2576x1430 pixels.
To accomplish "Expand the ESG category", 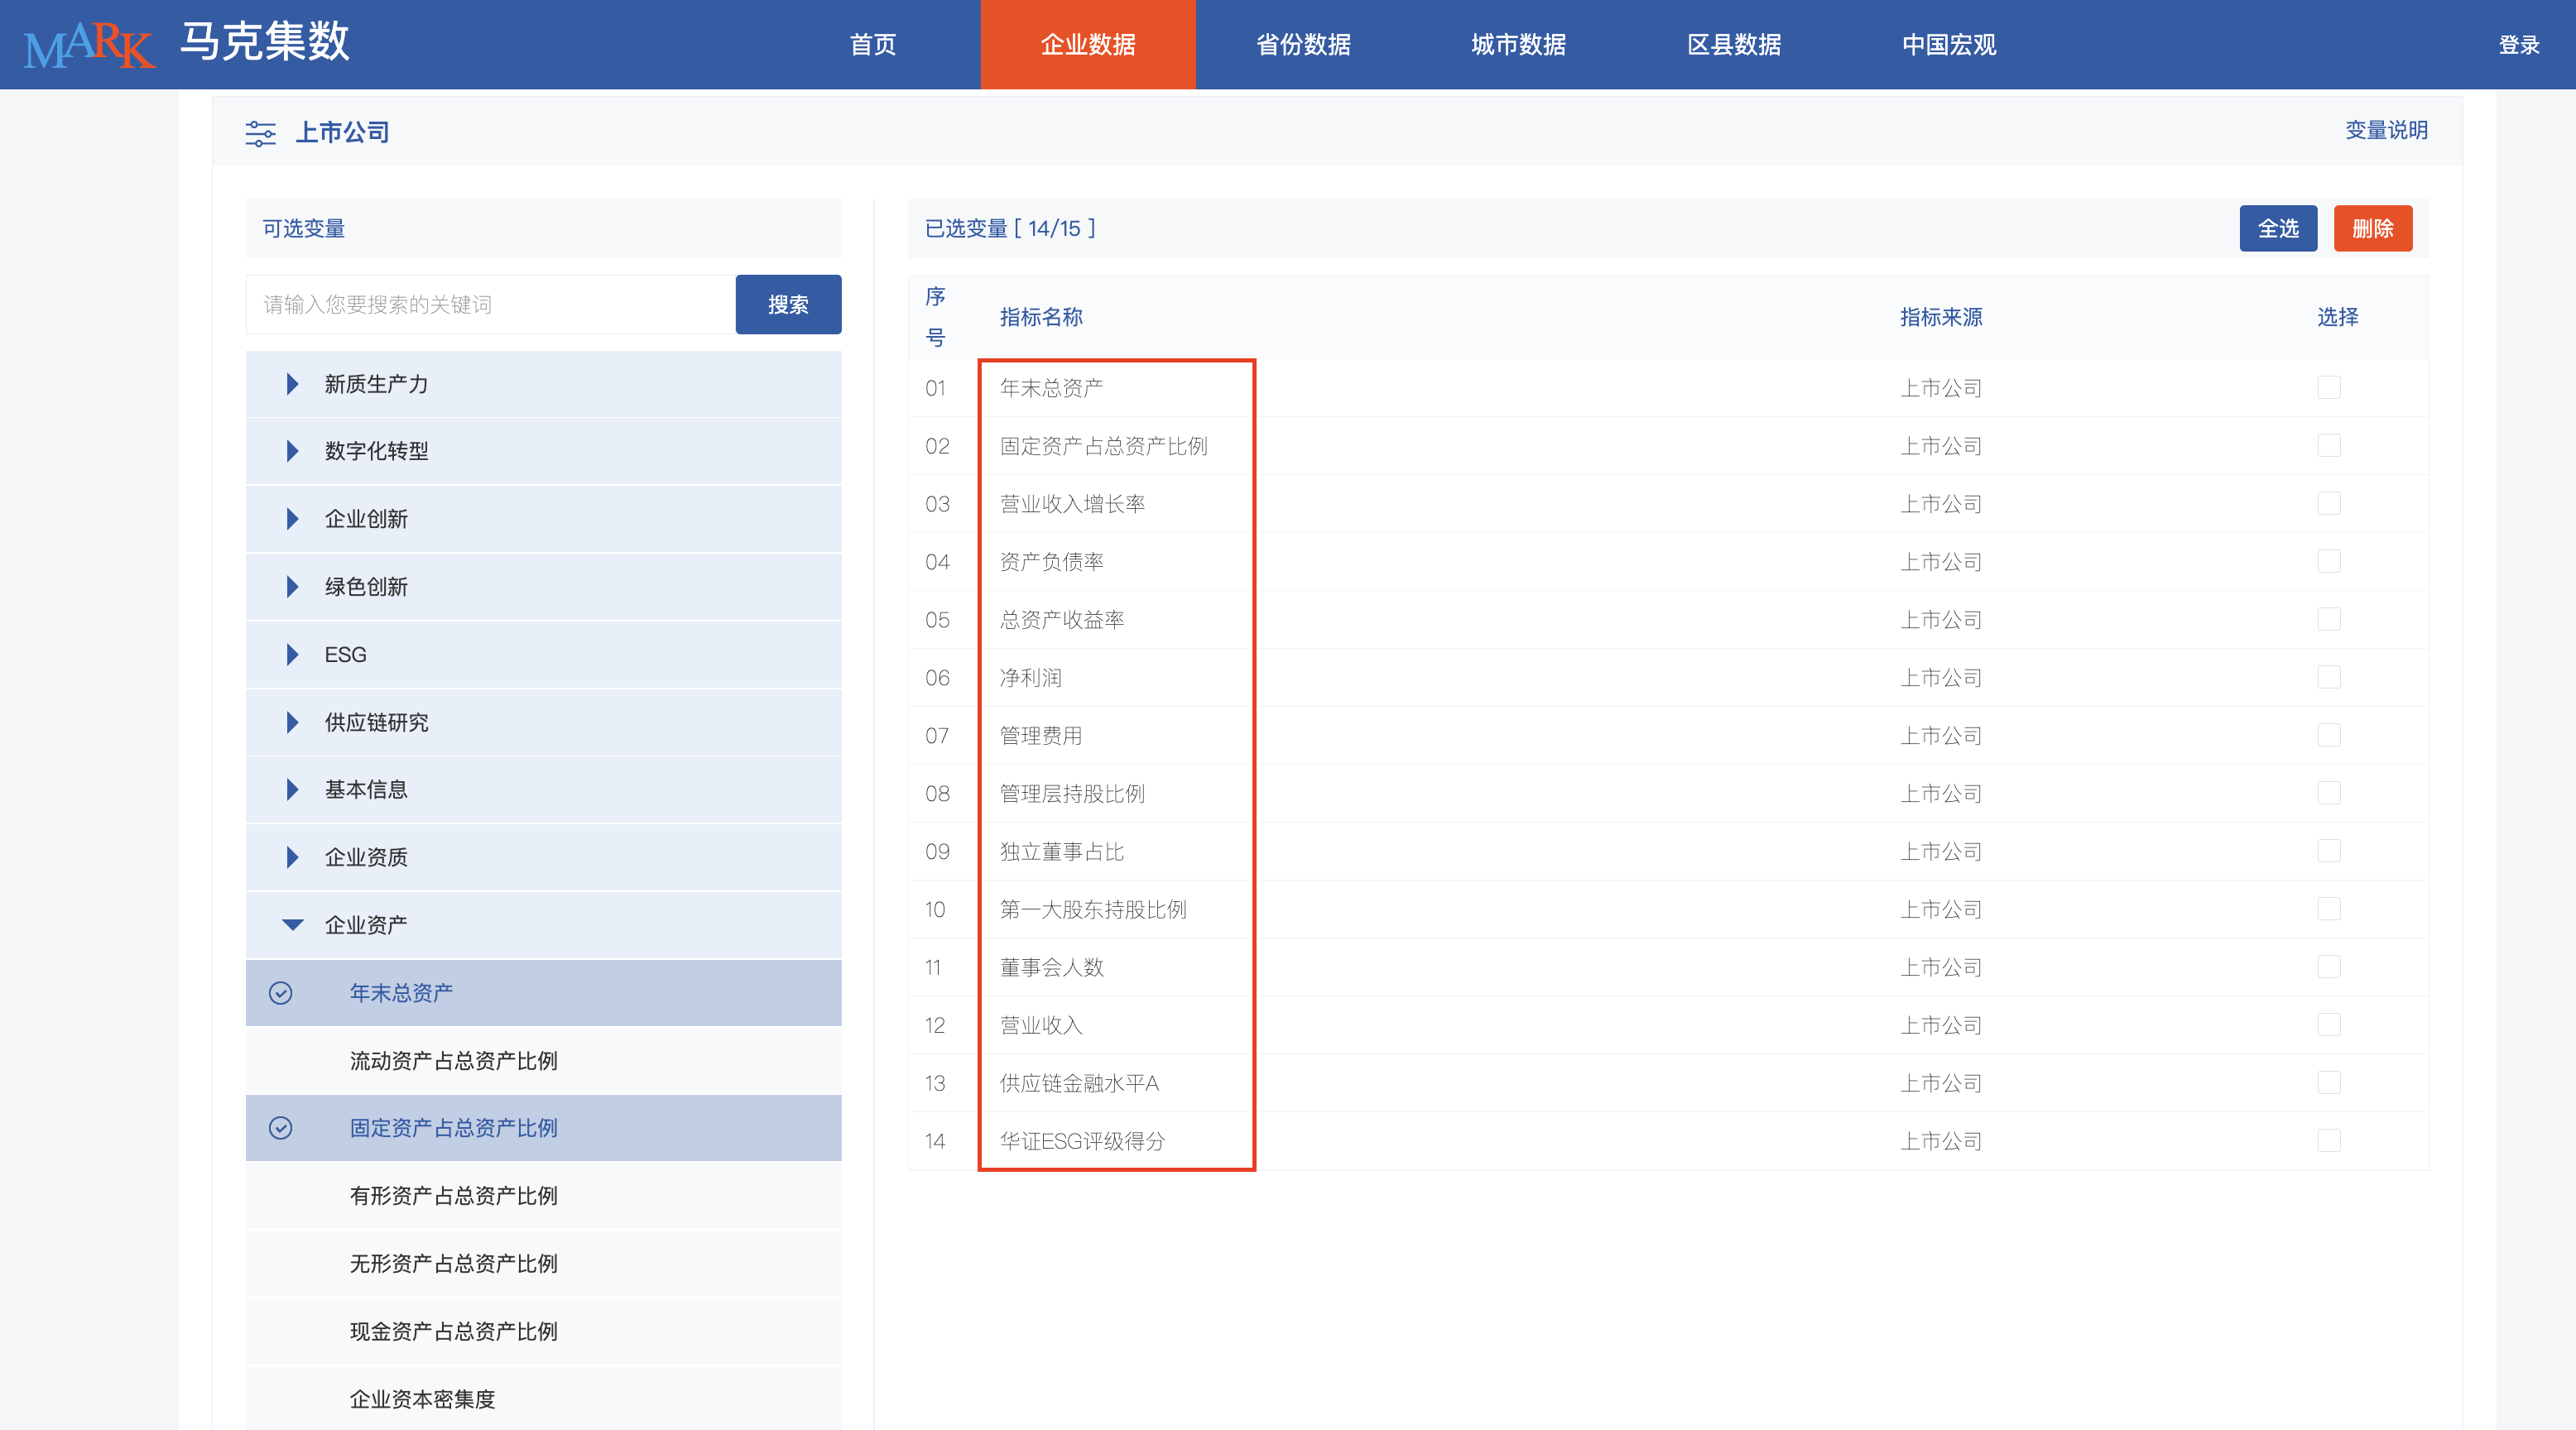I will point(292,654).
